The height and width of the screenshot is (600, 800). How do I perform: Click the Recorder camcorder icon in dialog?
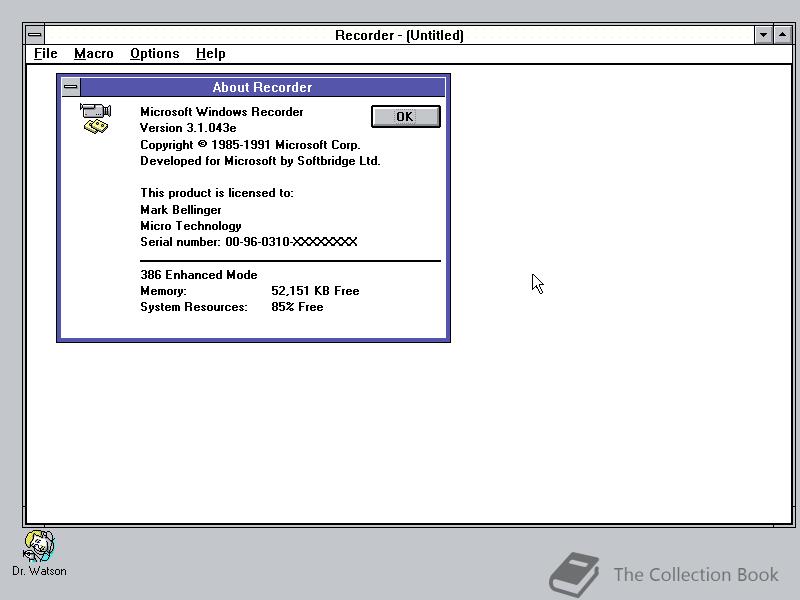95,118
